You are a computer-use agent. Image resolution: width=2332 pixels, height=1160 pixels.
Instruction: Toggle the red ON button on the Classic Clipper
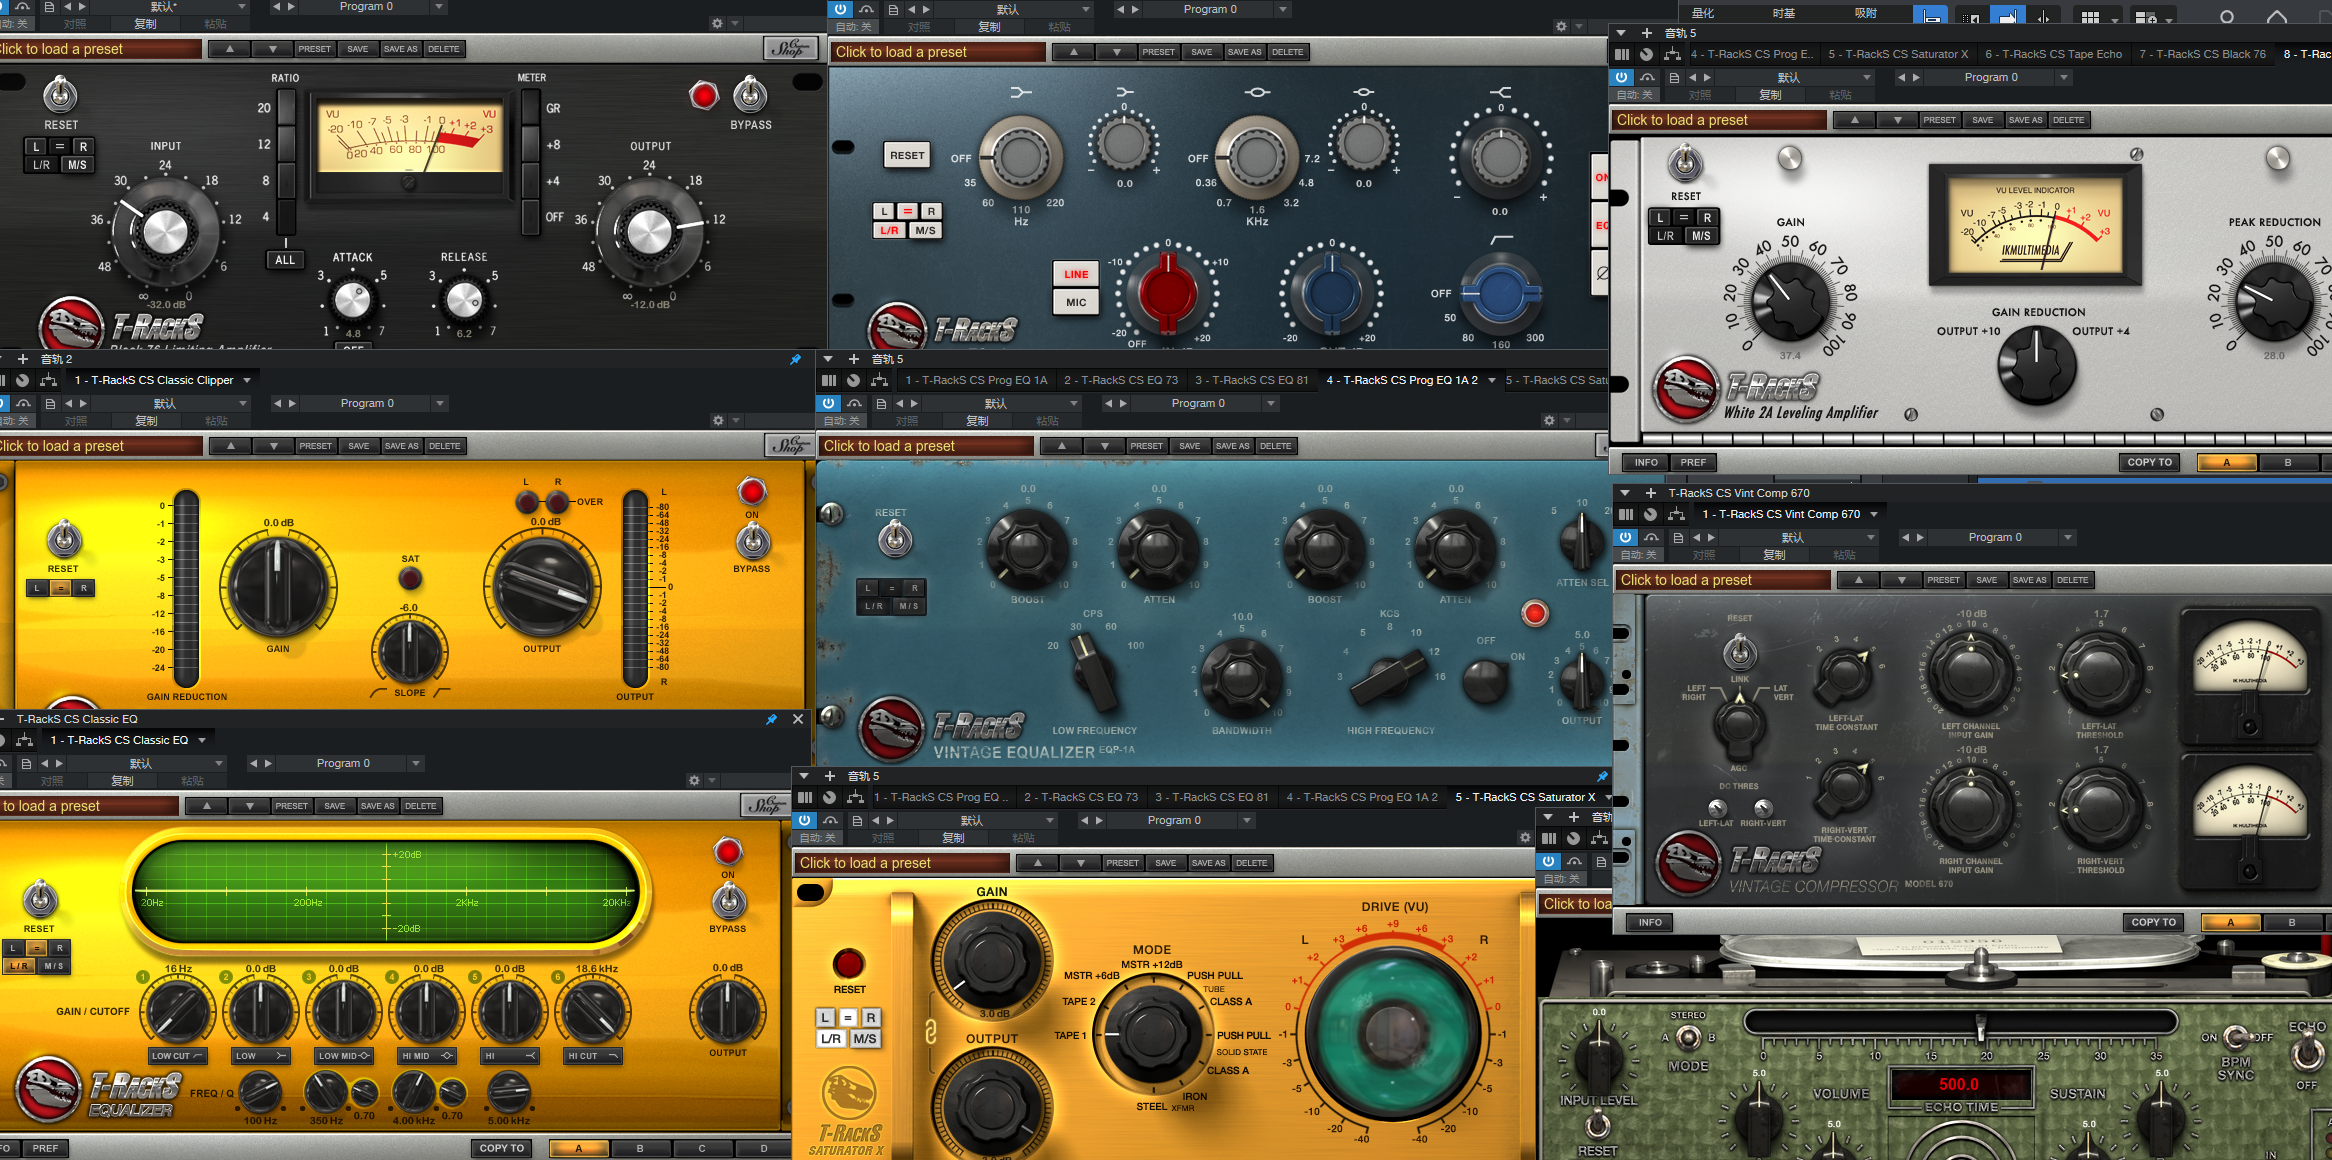pos(752,491)
